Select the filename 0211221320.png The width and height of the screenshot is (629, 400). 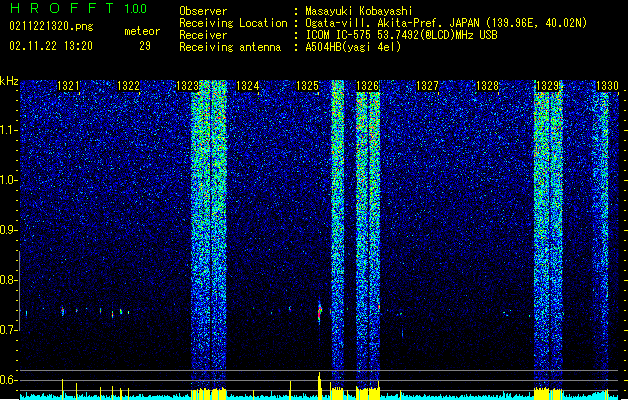pos(51,26)
